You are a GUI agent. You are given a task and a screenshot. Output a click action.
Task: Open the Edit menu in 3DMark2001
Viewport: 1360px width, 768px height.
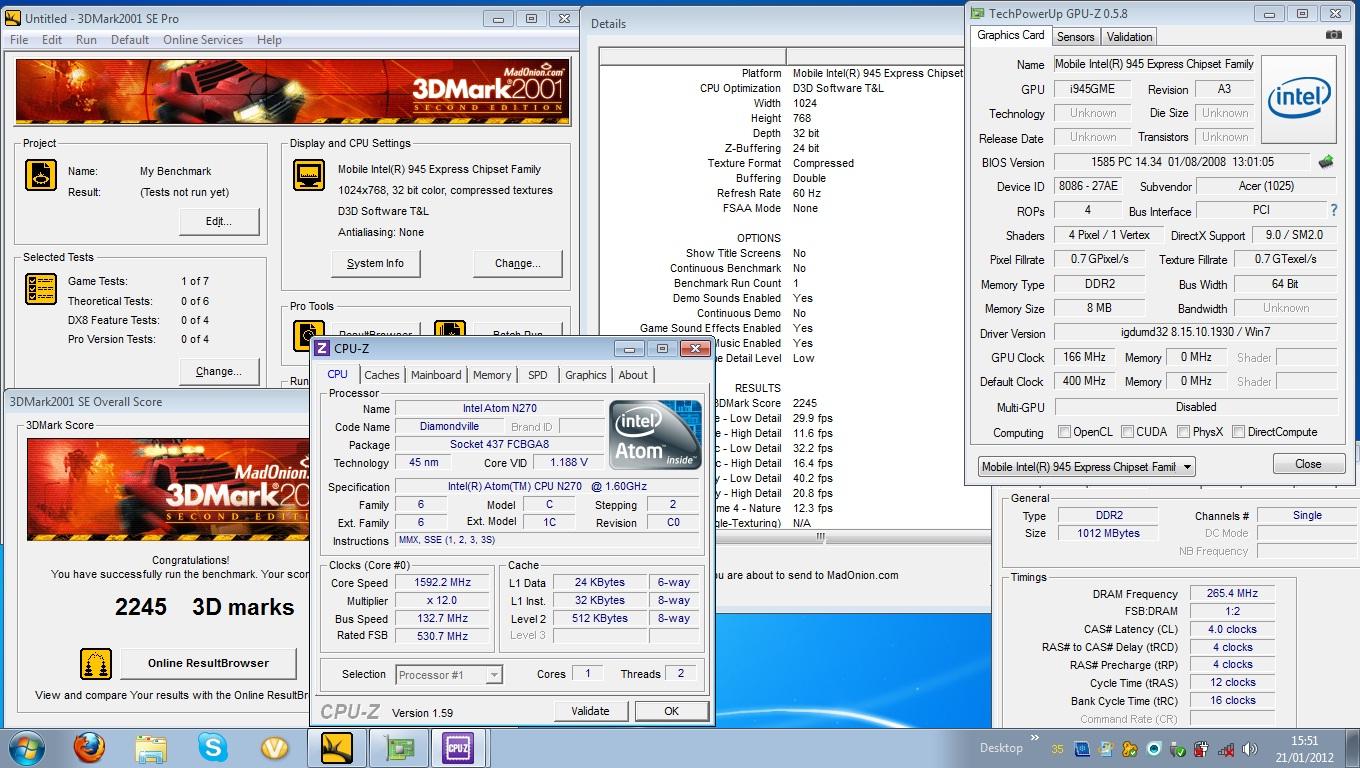pos(52,40)
